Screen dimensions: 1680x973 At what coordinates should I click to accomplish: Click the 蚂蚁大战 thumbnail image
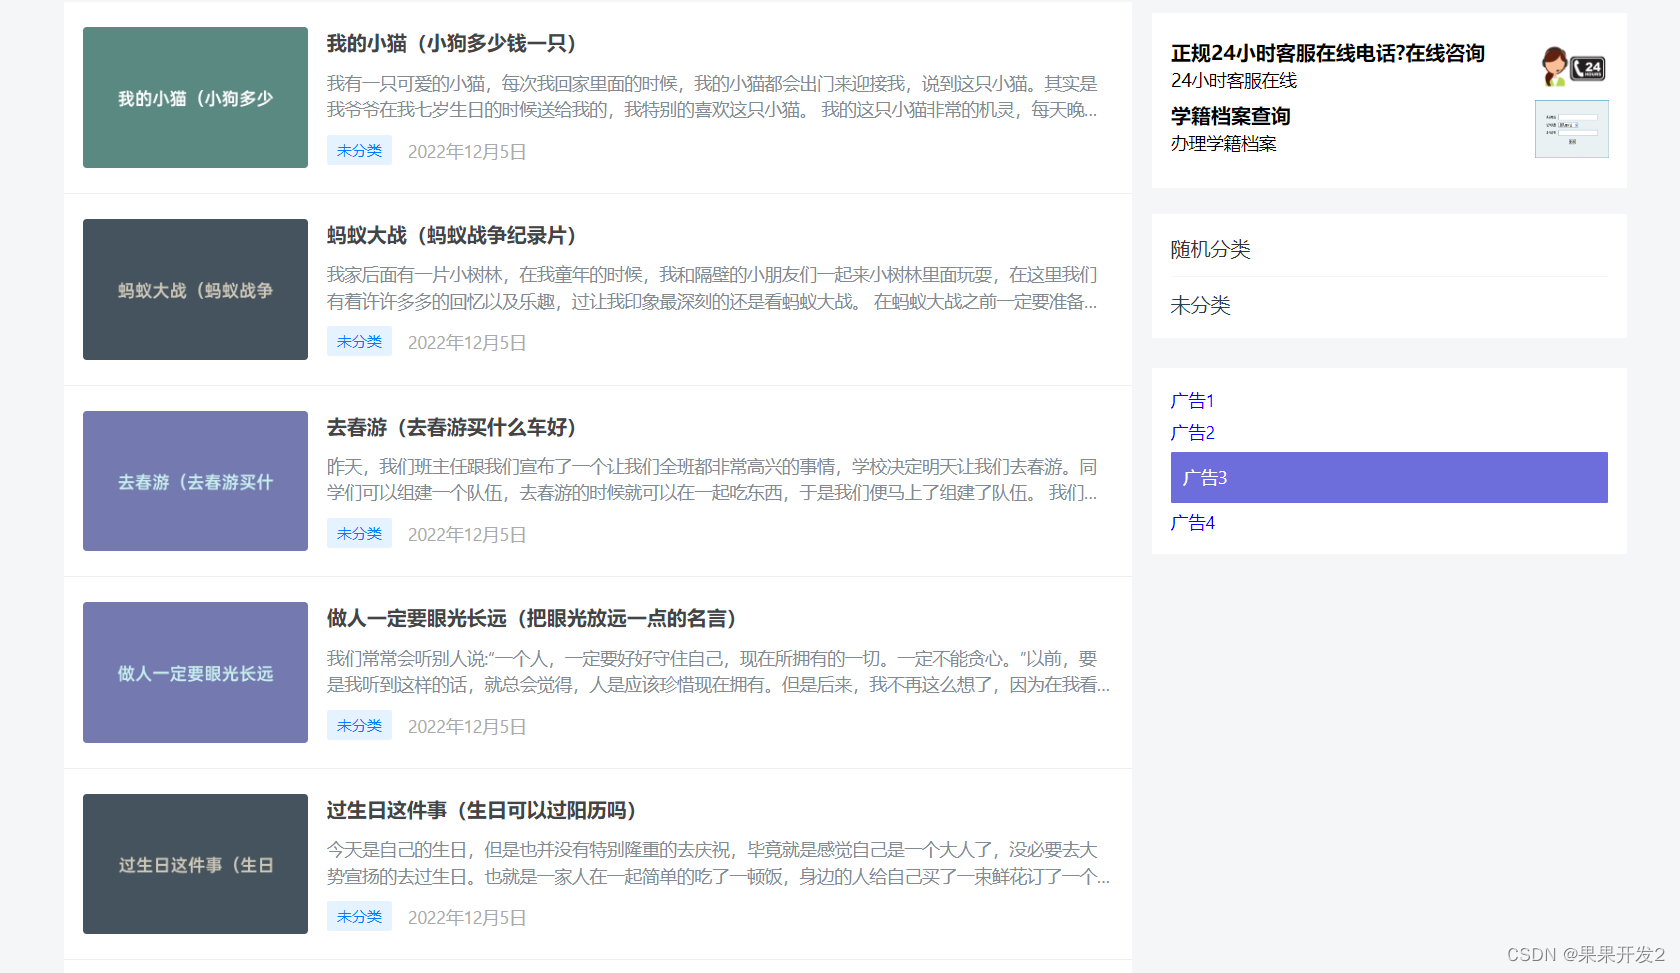pos(195,289)
